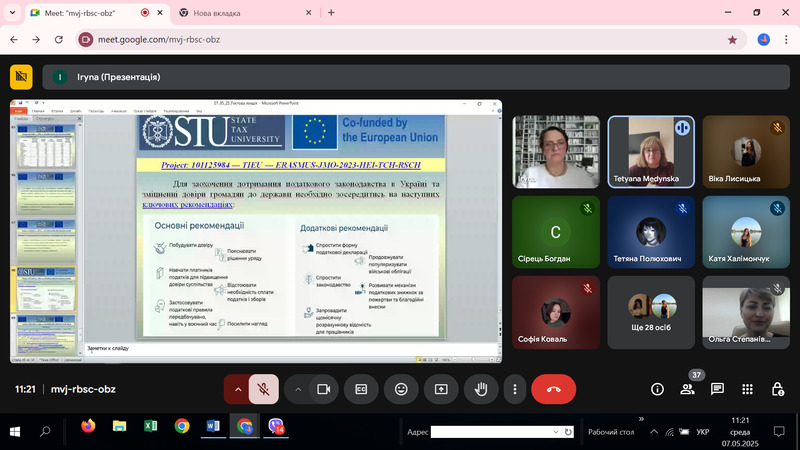Select Софія Коваль participant tile

(x=556, y=312)
